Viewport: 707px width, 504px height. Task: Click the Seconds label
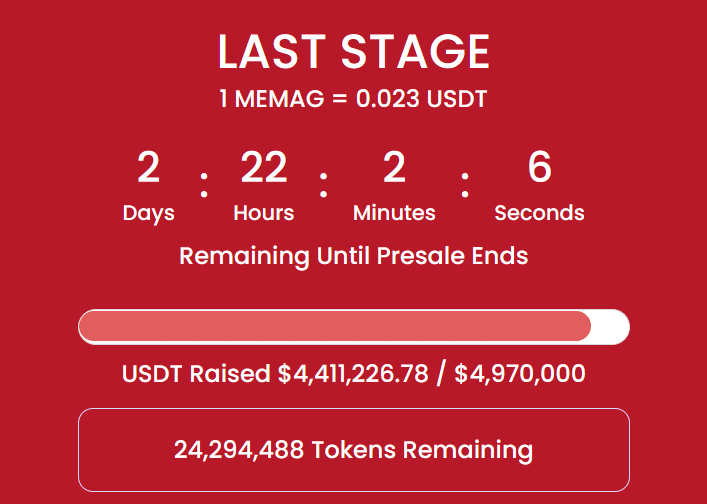(x=539, y=212)
